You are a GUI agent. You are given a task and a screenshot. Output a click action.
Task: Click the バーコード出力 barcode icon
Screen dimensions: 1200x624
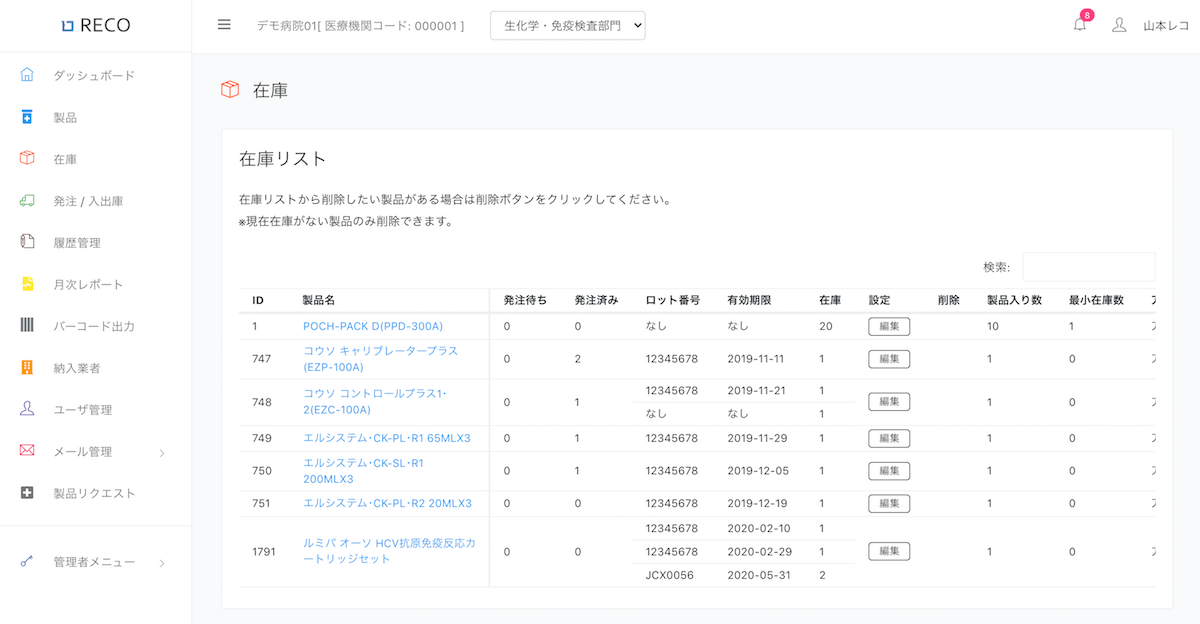[27, 326]
